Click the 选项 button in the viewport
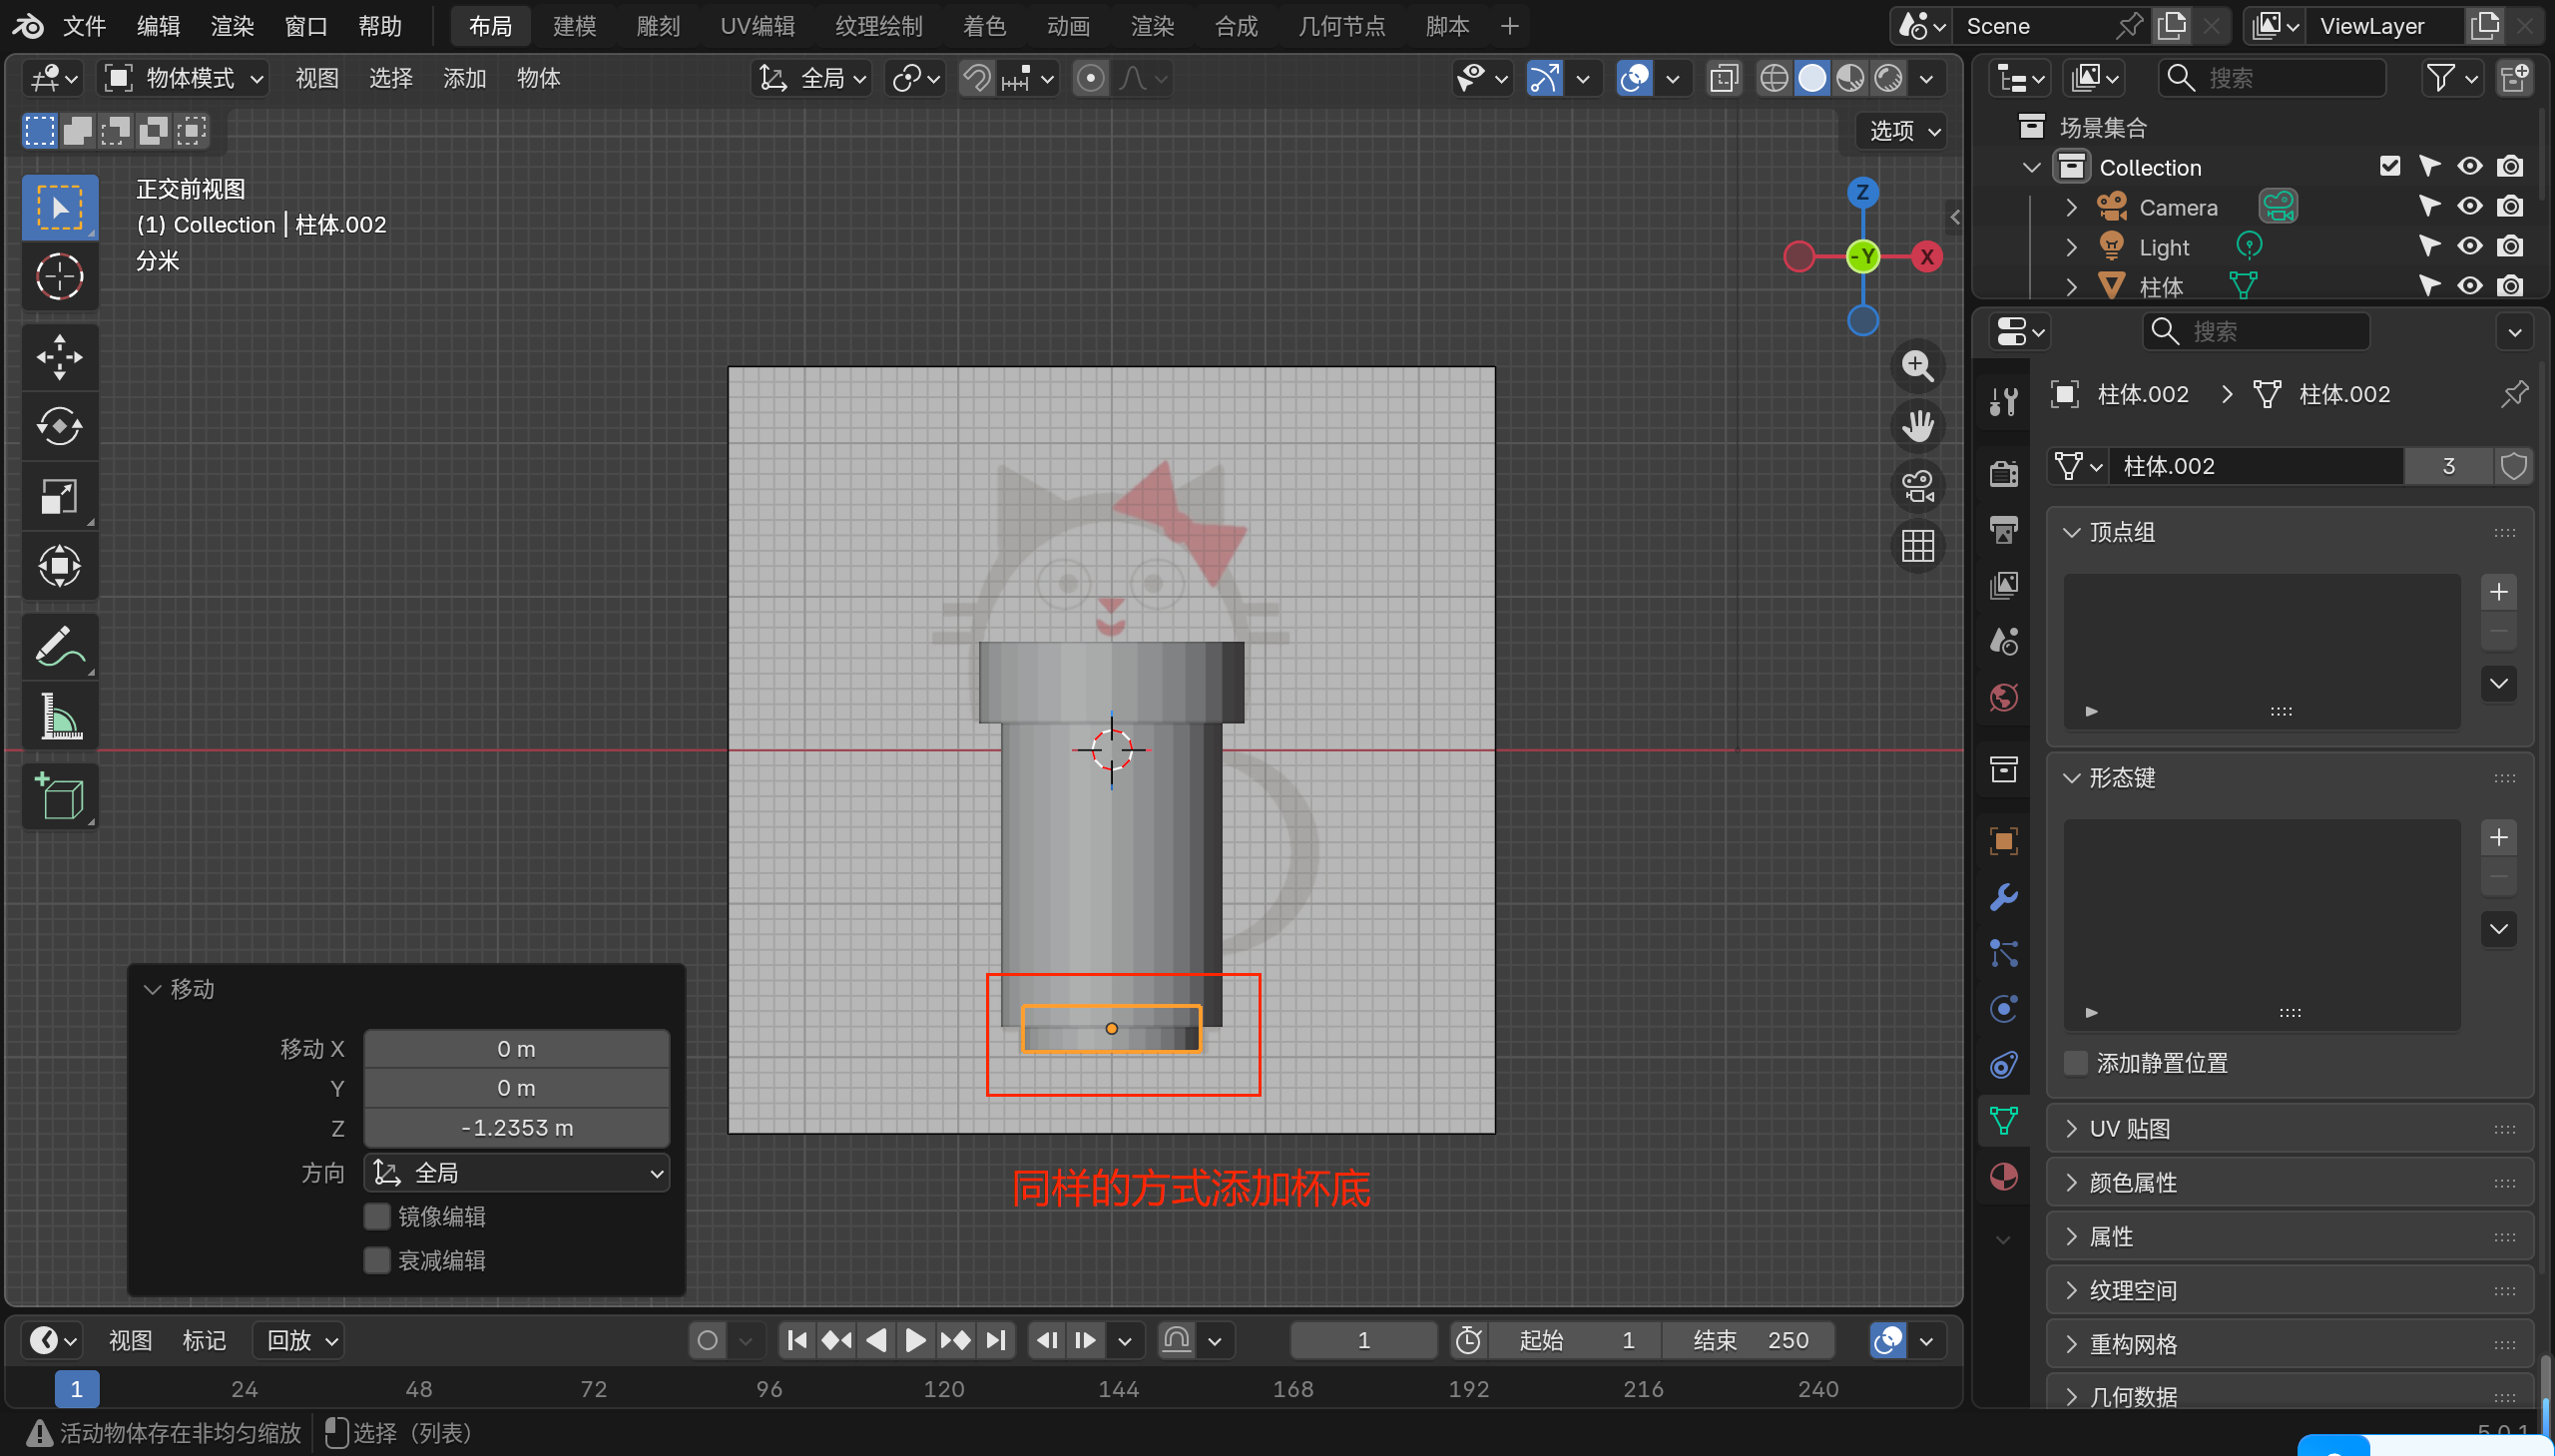Screen dimensions: 2555x1456 pyautogui.click(x=1903, y=131)
